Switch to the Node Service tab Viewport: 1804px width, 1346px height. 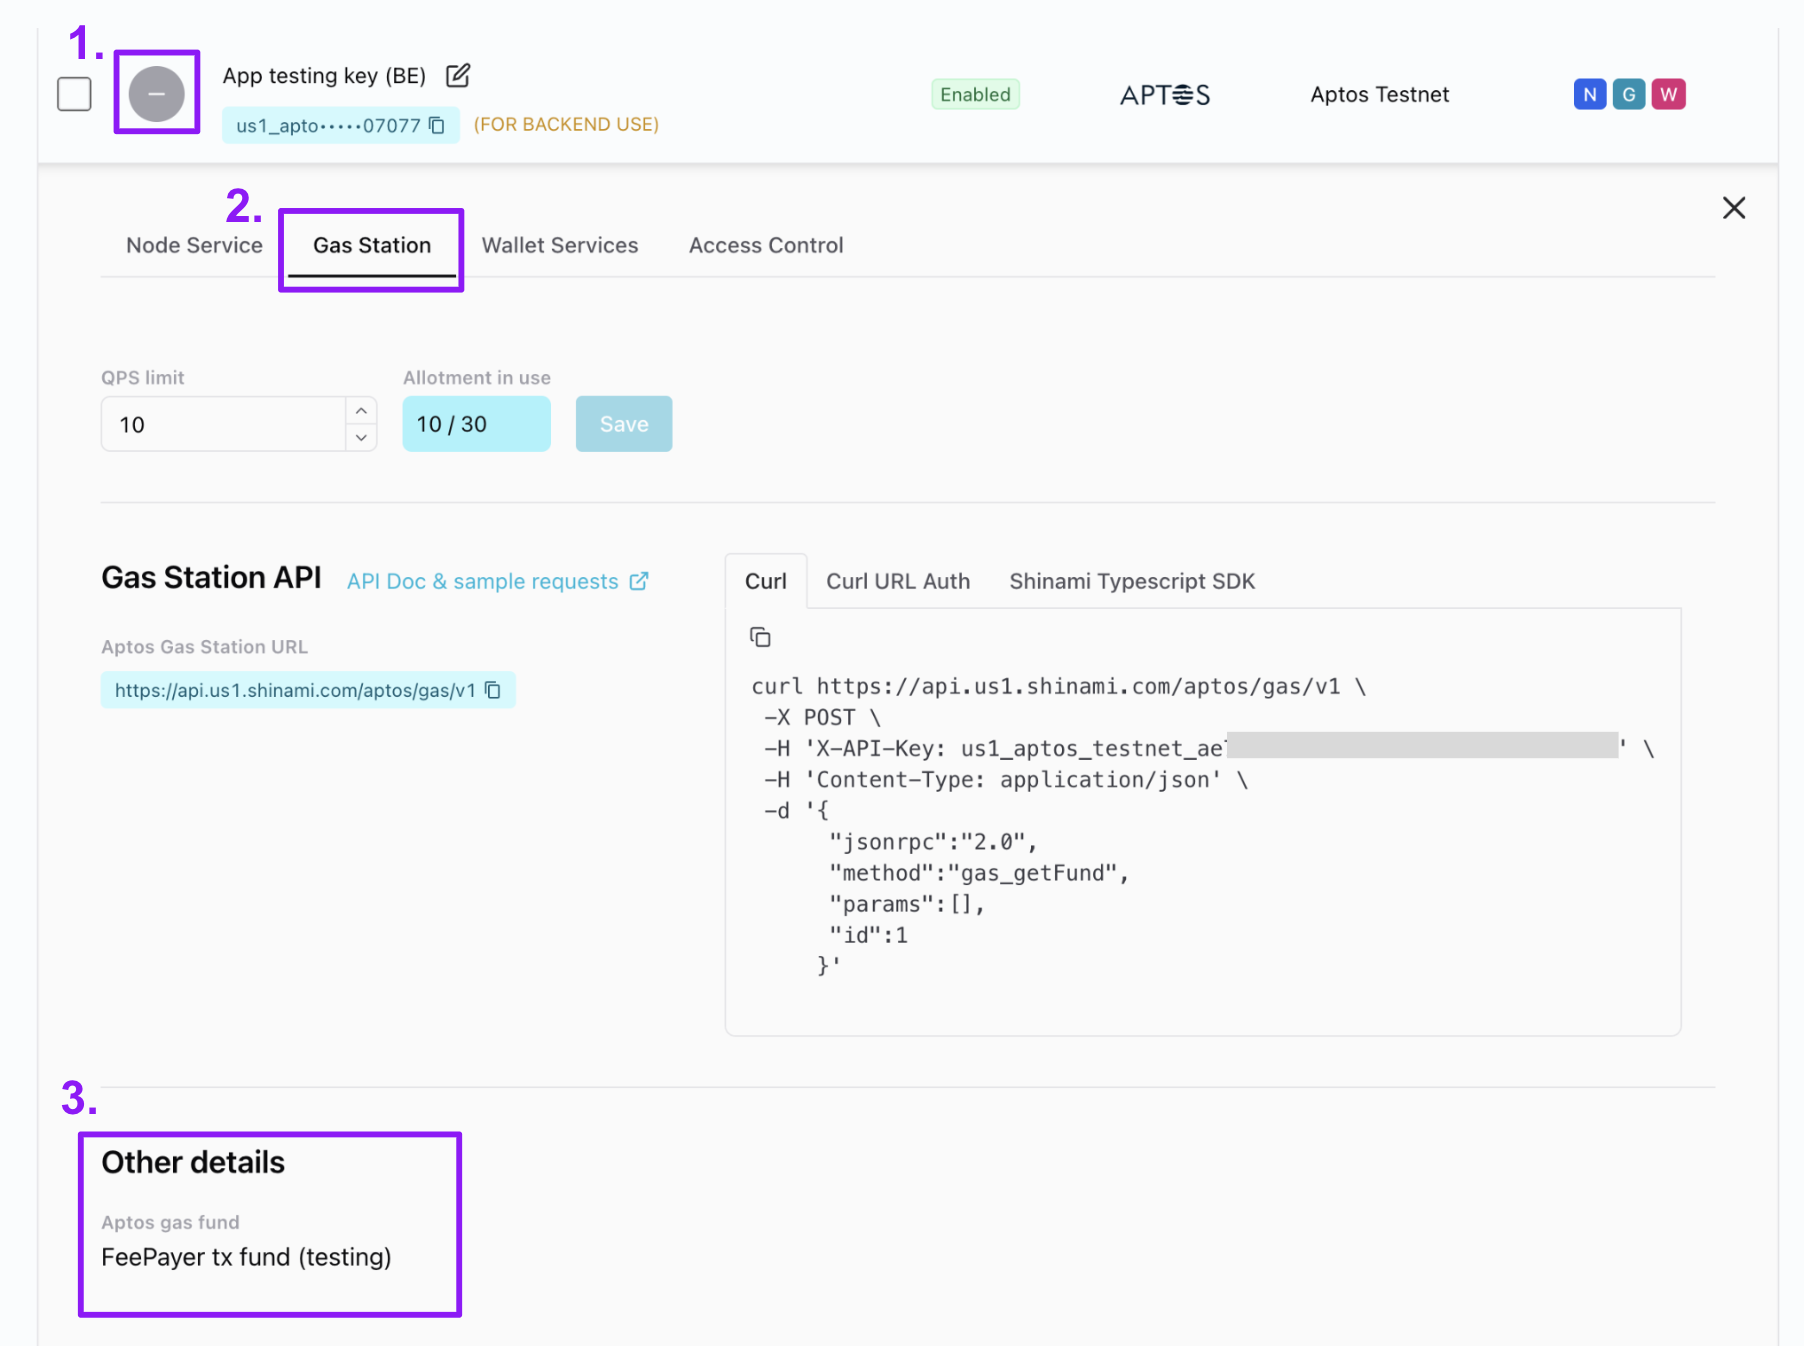[194, 245]
